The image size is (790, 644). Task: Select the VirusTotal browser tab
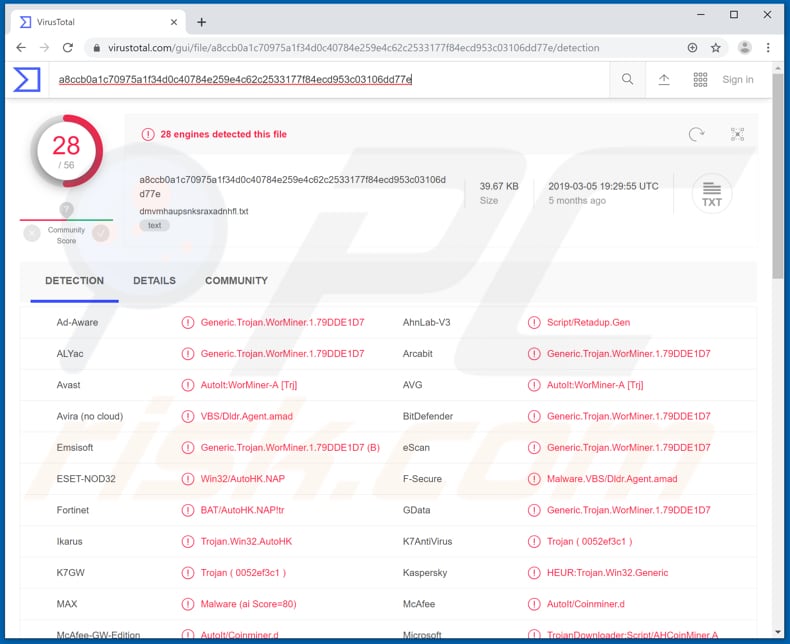tap(98, 22)
